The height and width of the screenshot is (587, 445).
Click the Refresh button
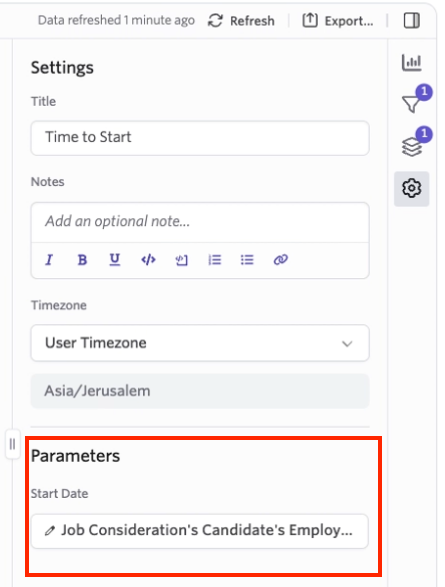click(241, 21)
